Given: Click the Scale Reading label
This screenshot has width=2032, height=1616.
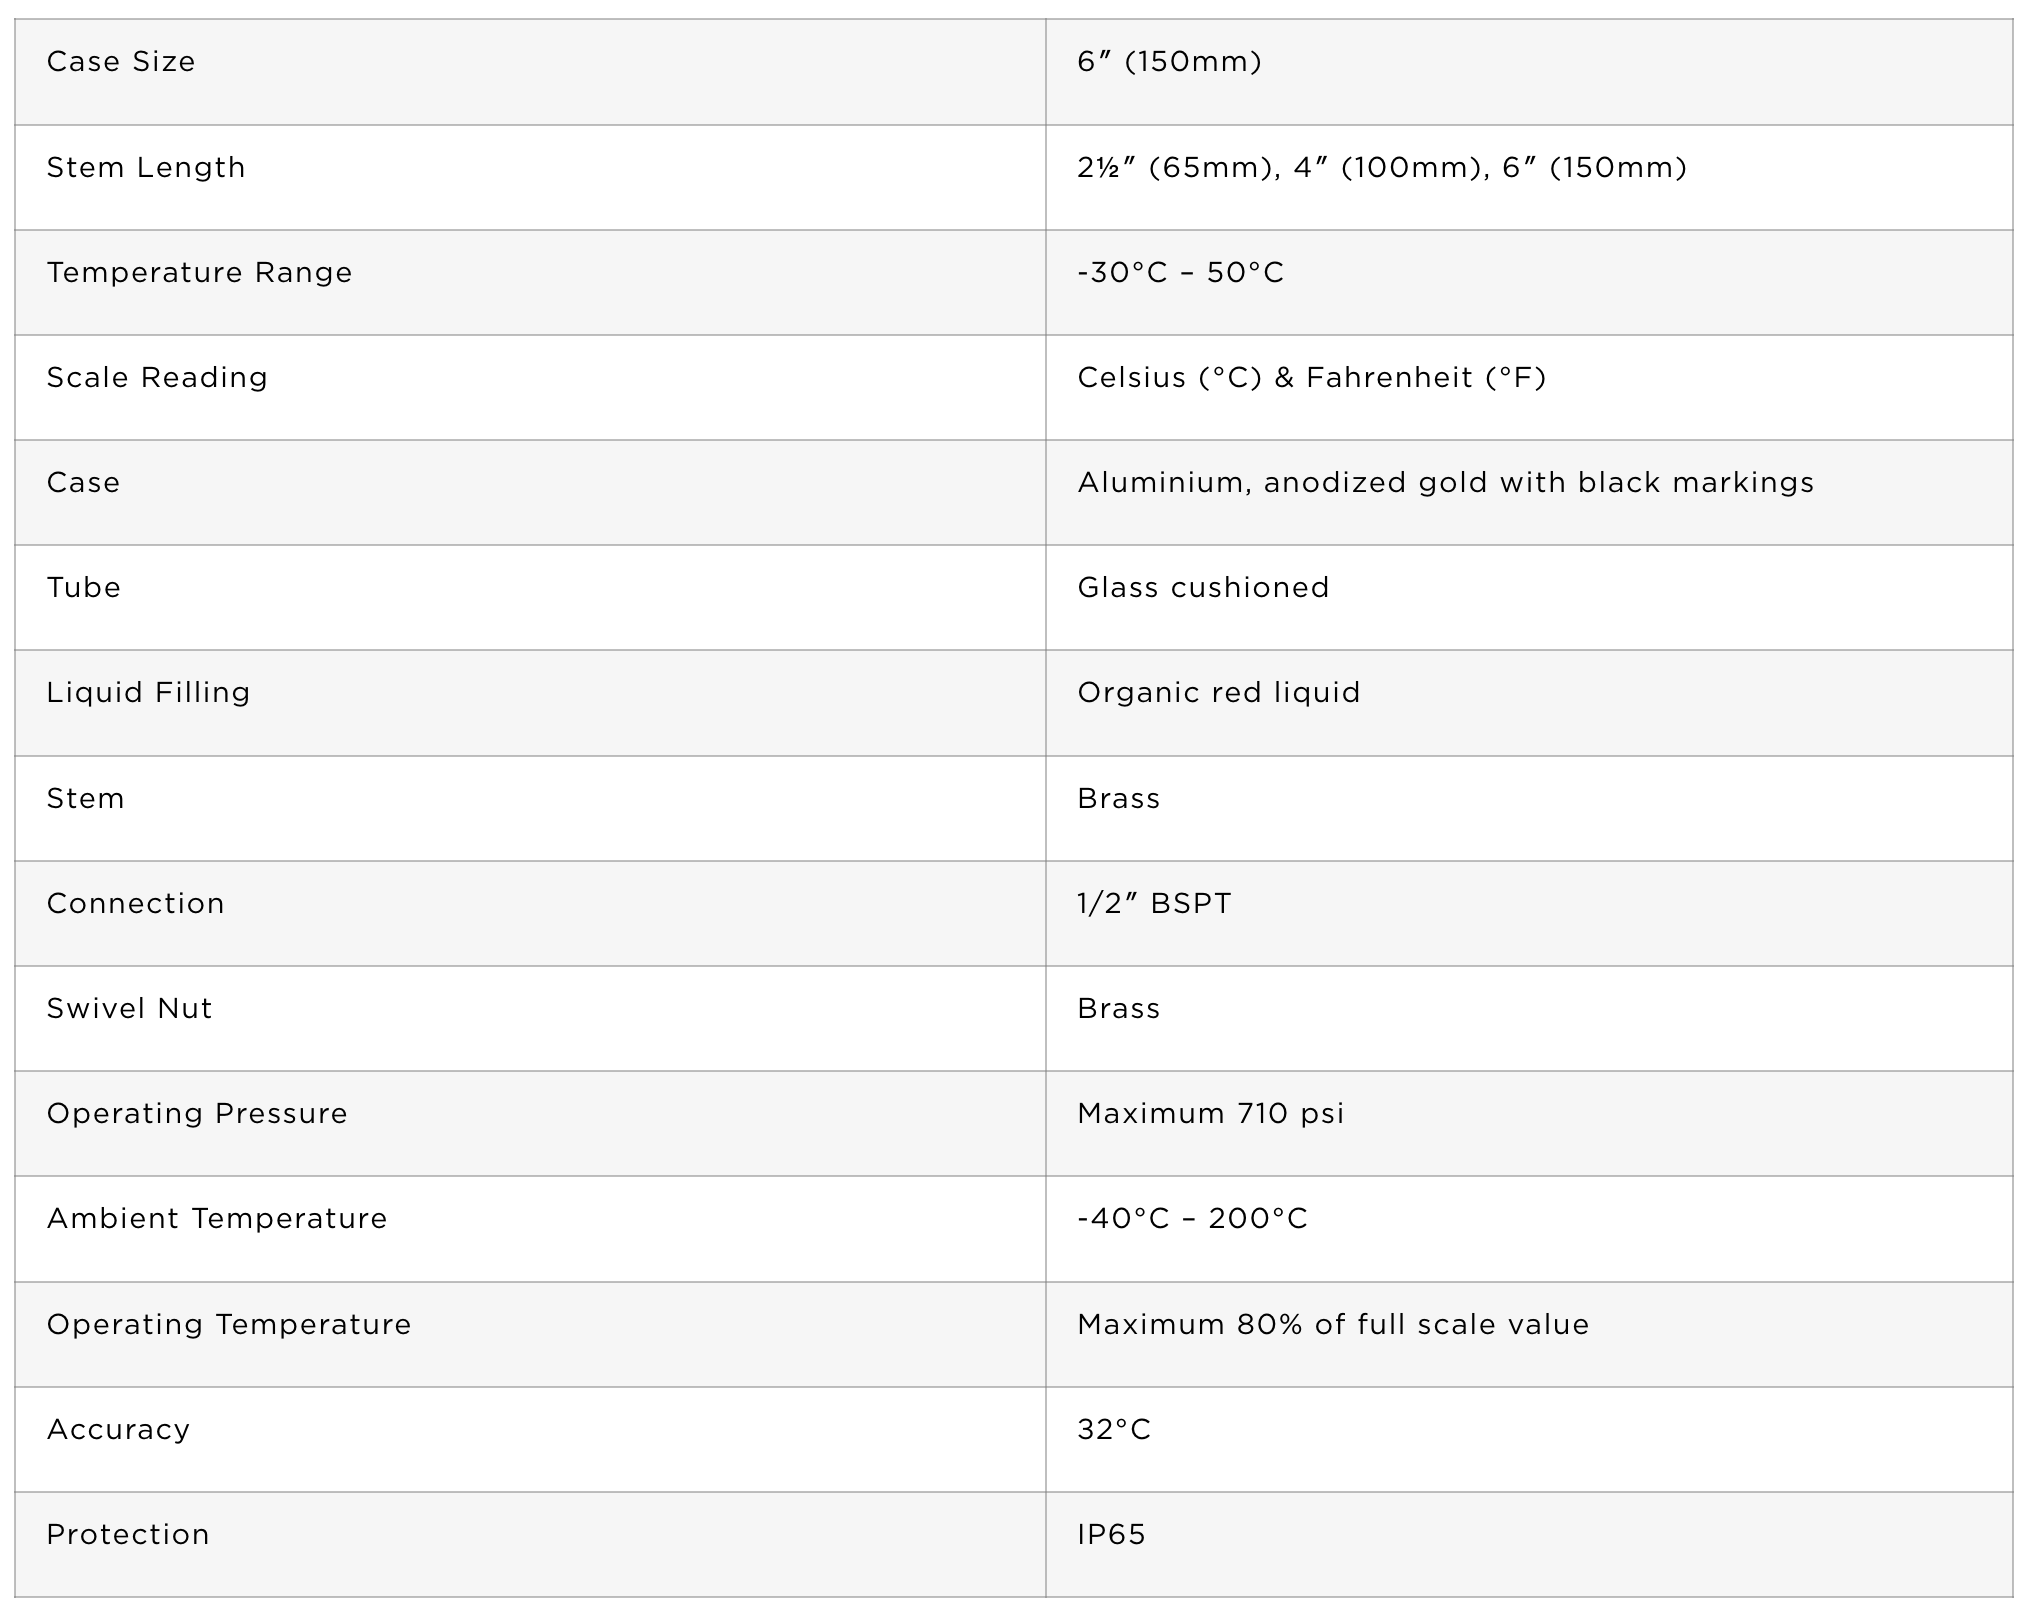Looking at the screenshot, I should [x=157, y=377].
